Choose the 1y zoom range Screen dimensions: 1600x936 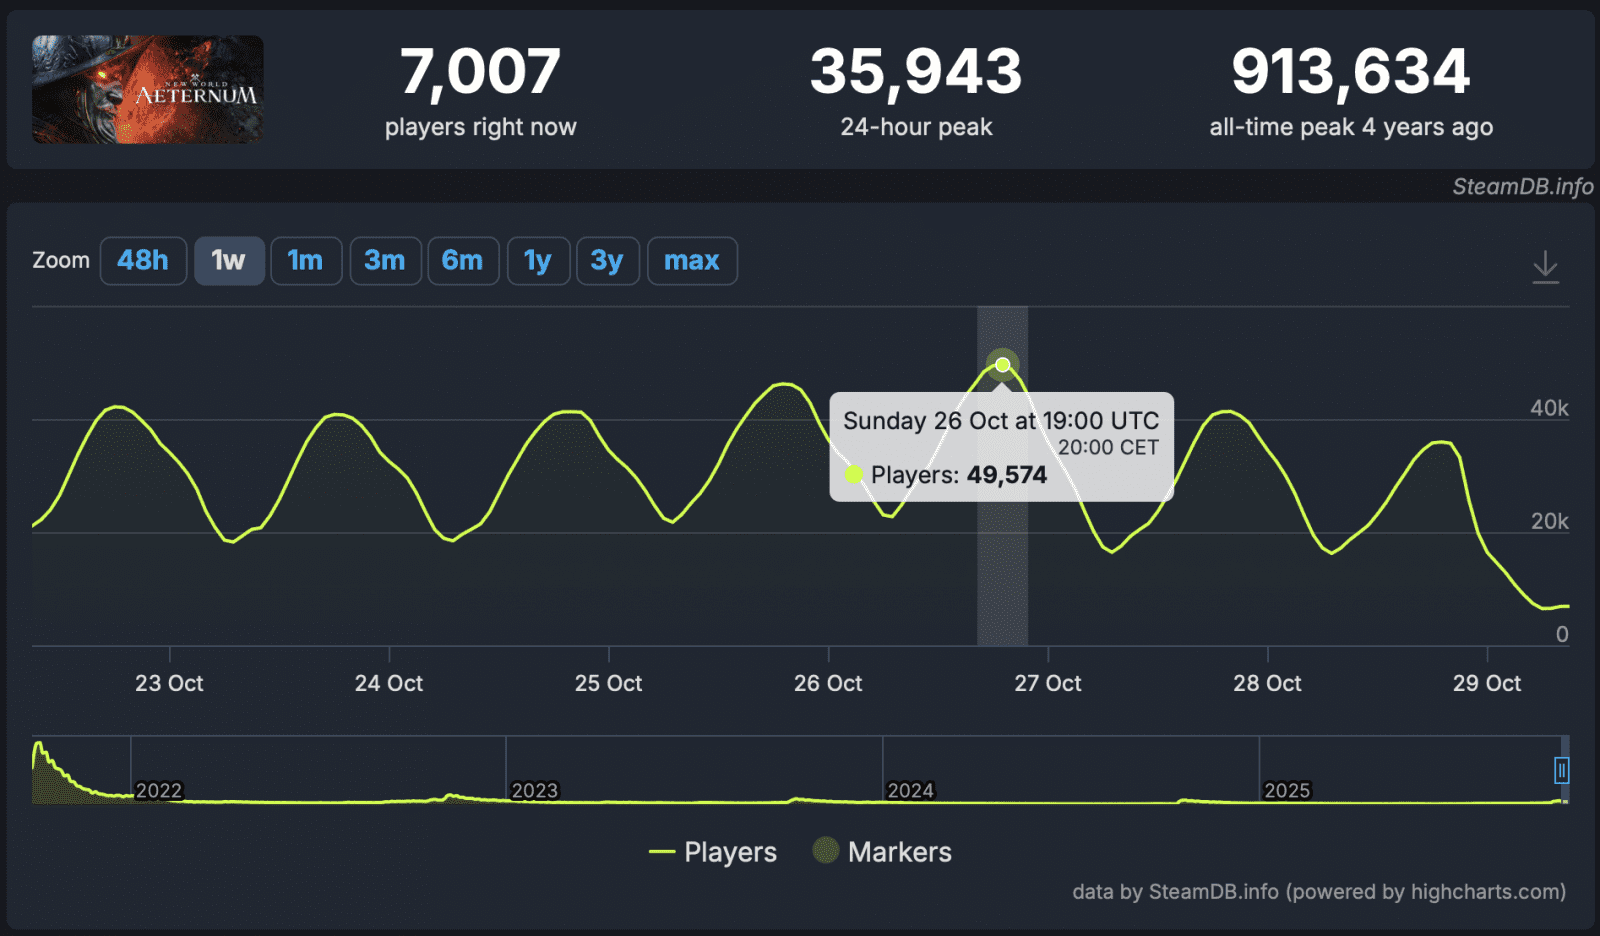tap(538, 260)
